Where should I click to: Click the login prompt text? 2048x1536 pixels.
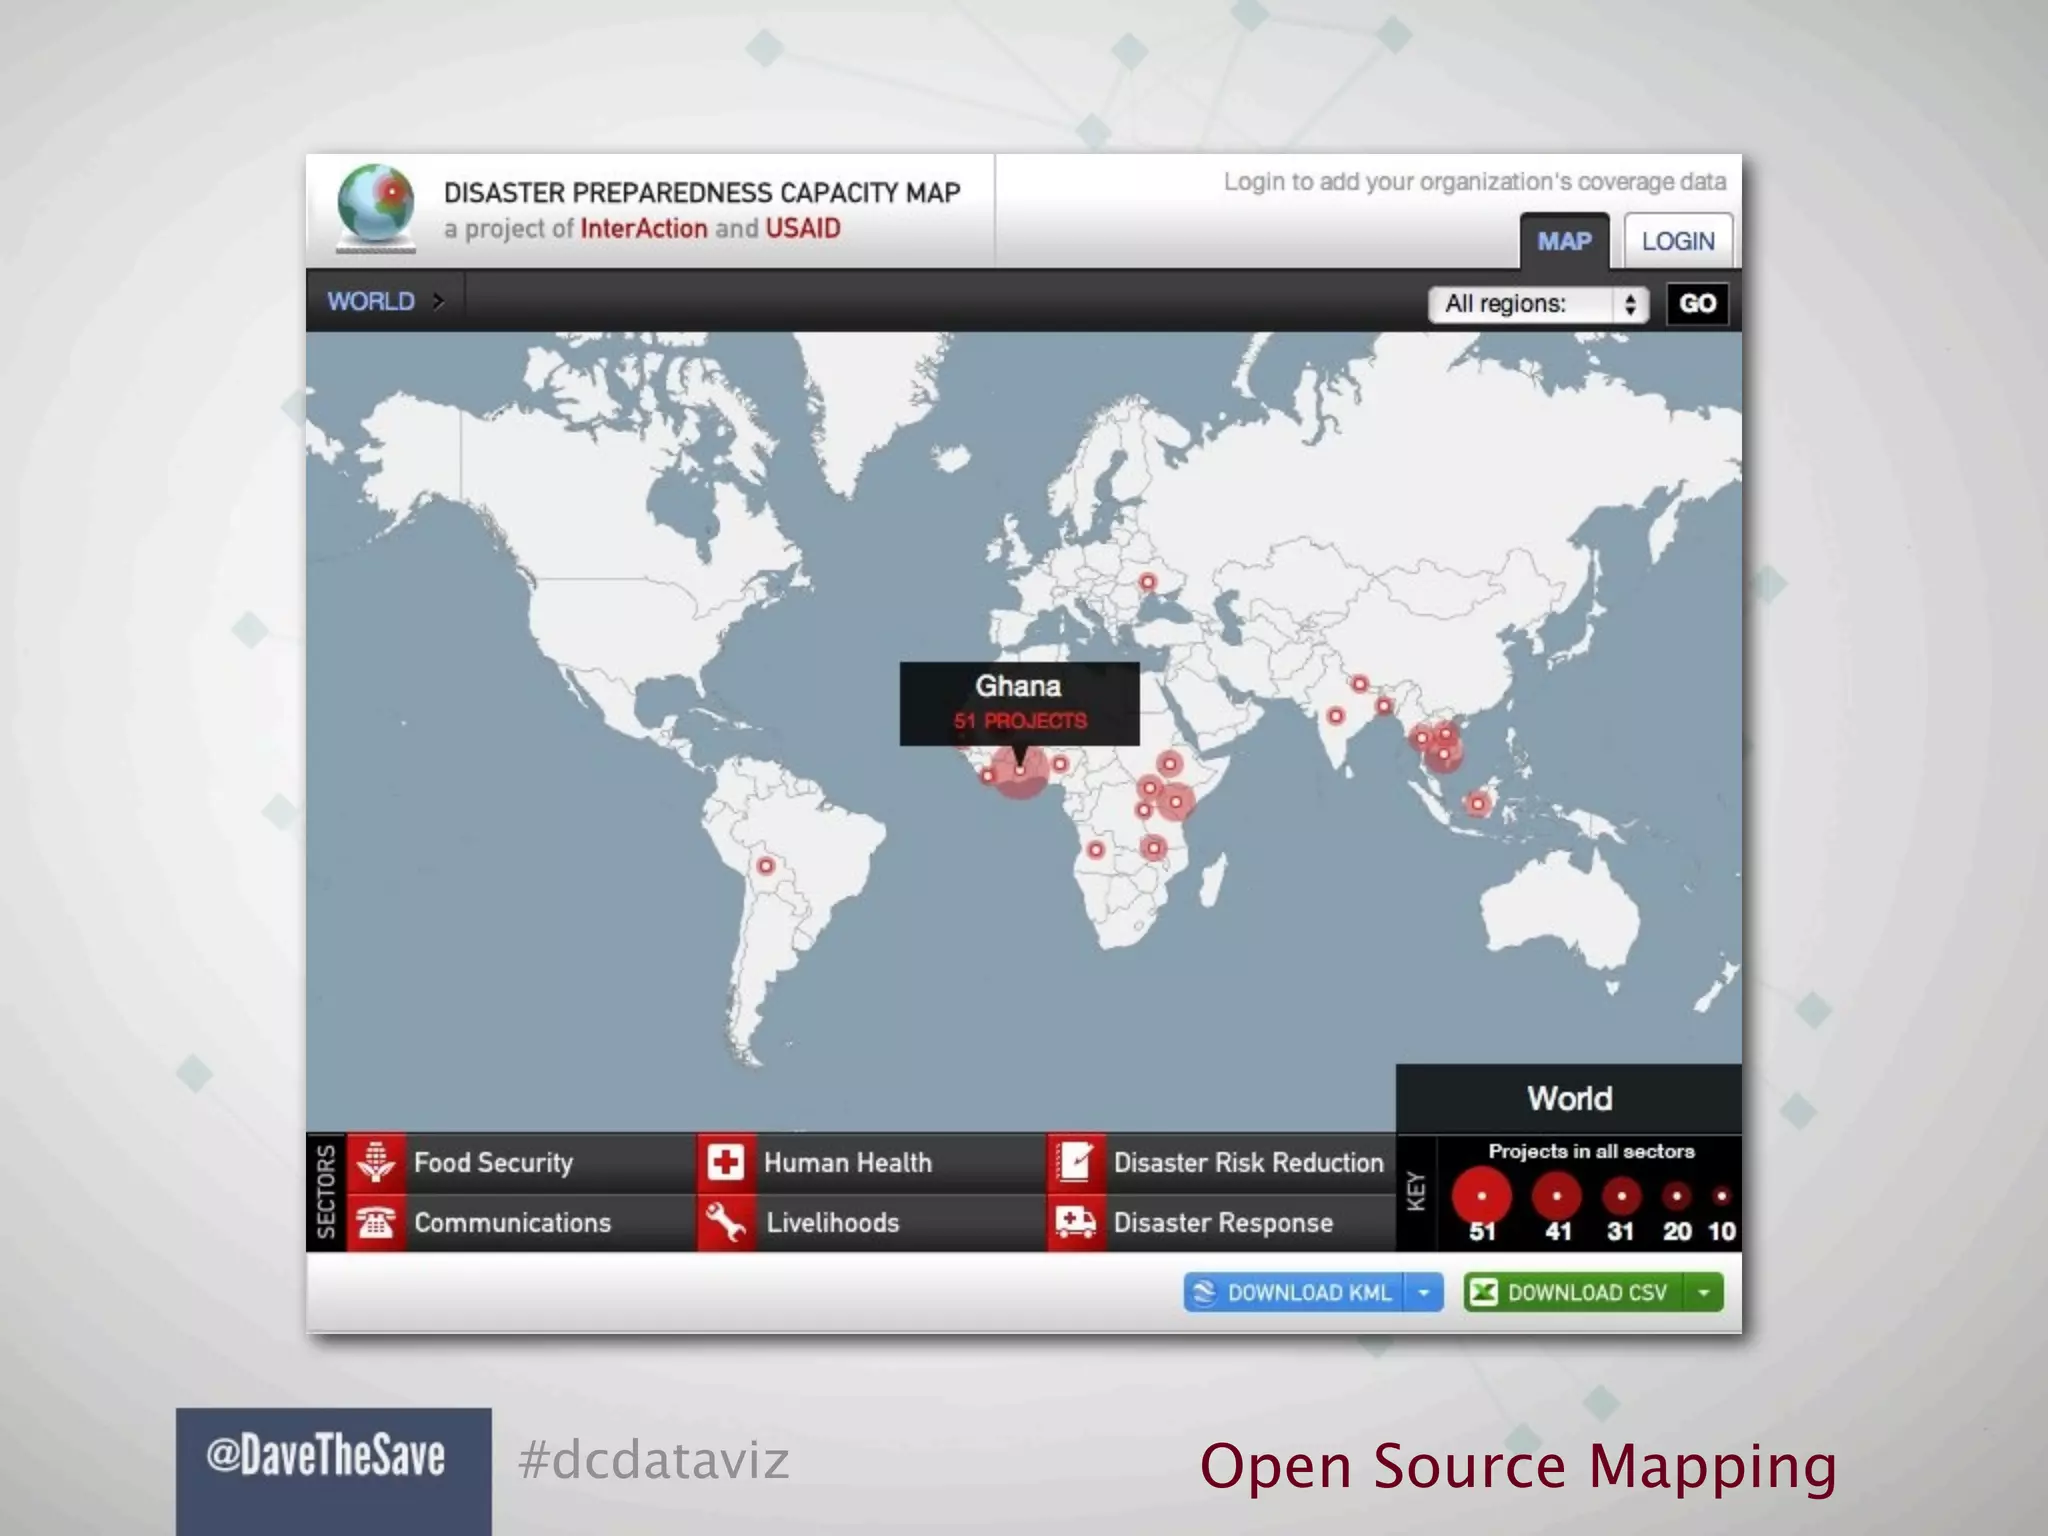1475,182
